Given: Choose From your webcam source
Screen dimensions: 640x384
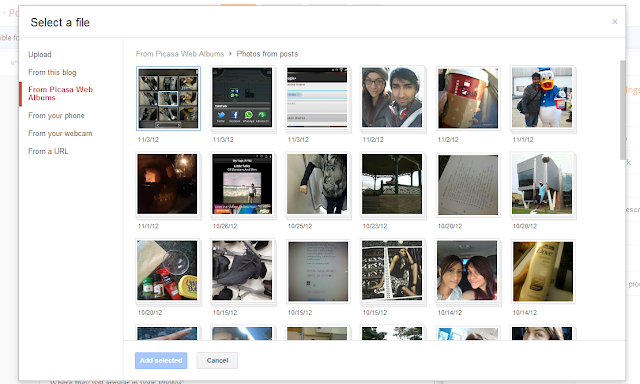Looking at the screenshot, I should [60, 133].
